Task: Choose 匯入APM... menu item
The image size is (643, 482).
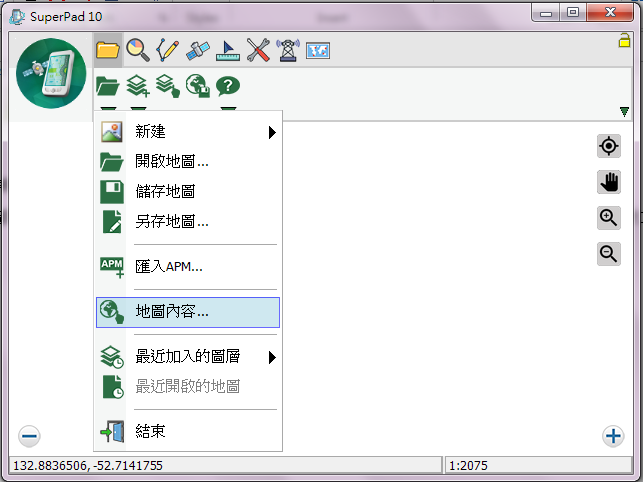Action: coord(188,267)
